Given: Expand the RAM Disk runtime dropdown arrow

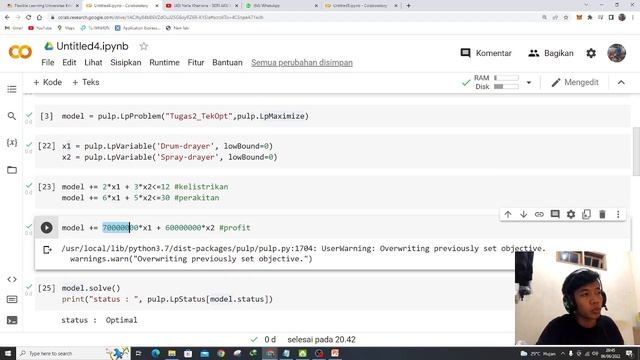Looking at the screenshot, I should [529, 82].
